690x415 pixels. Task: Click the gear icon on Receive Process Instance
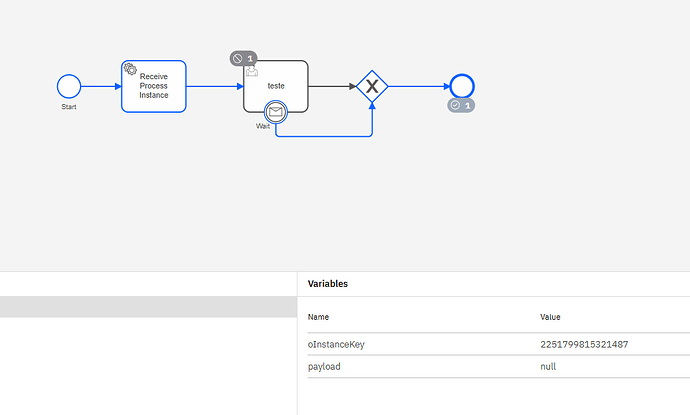pos(130,68)
